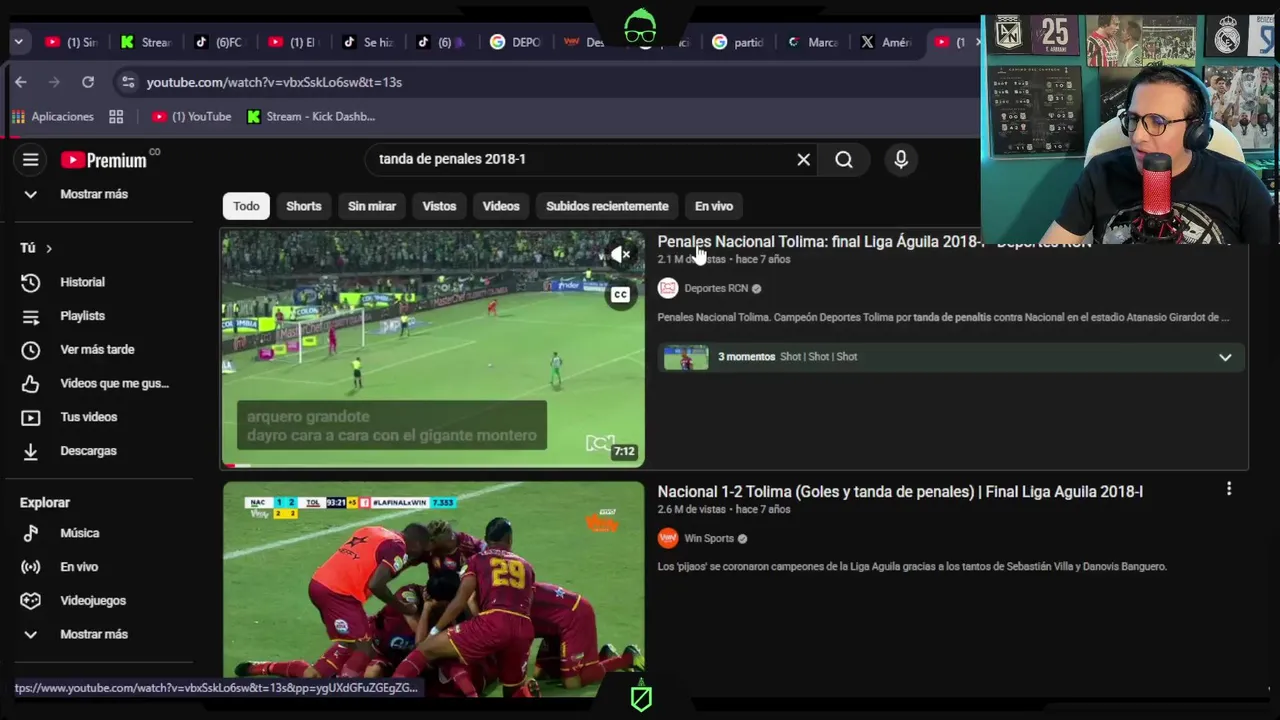The image size is (1280, 720).
Task: Open Penales Nacional Tolima video title
Action: tap(874, 242)
